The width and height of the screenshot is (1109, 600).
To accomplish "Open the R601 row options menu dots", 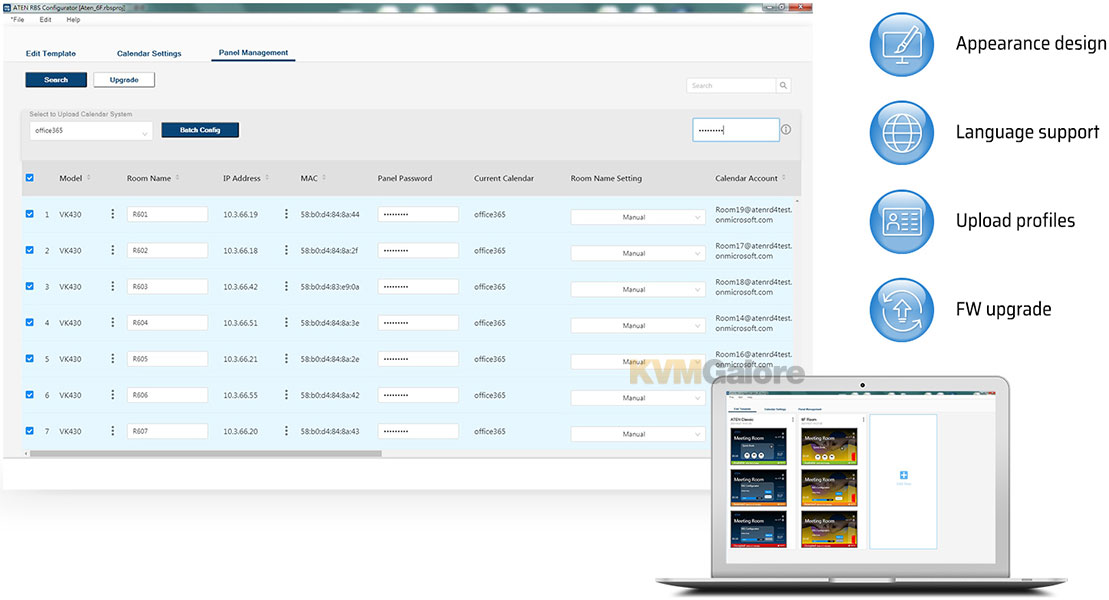I will coord(112,214).
